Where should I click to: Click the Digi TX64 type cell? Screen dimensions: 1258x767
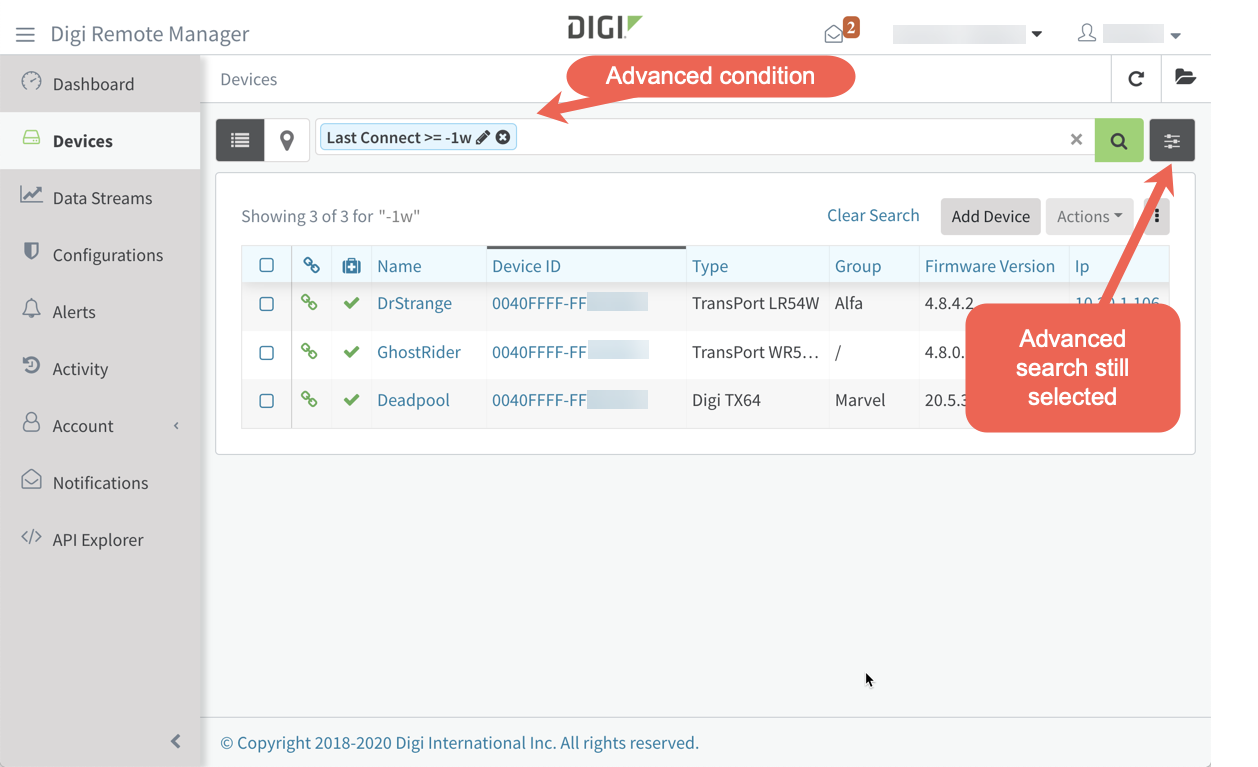[726, 400]
